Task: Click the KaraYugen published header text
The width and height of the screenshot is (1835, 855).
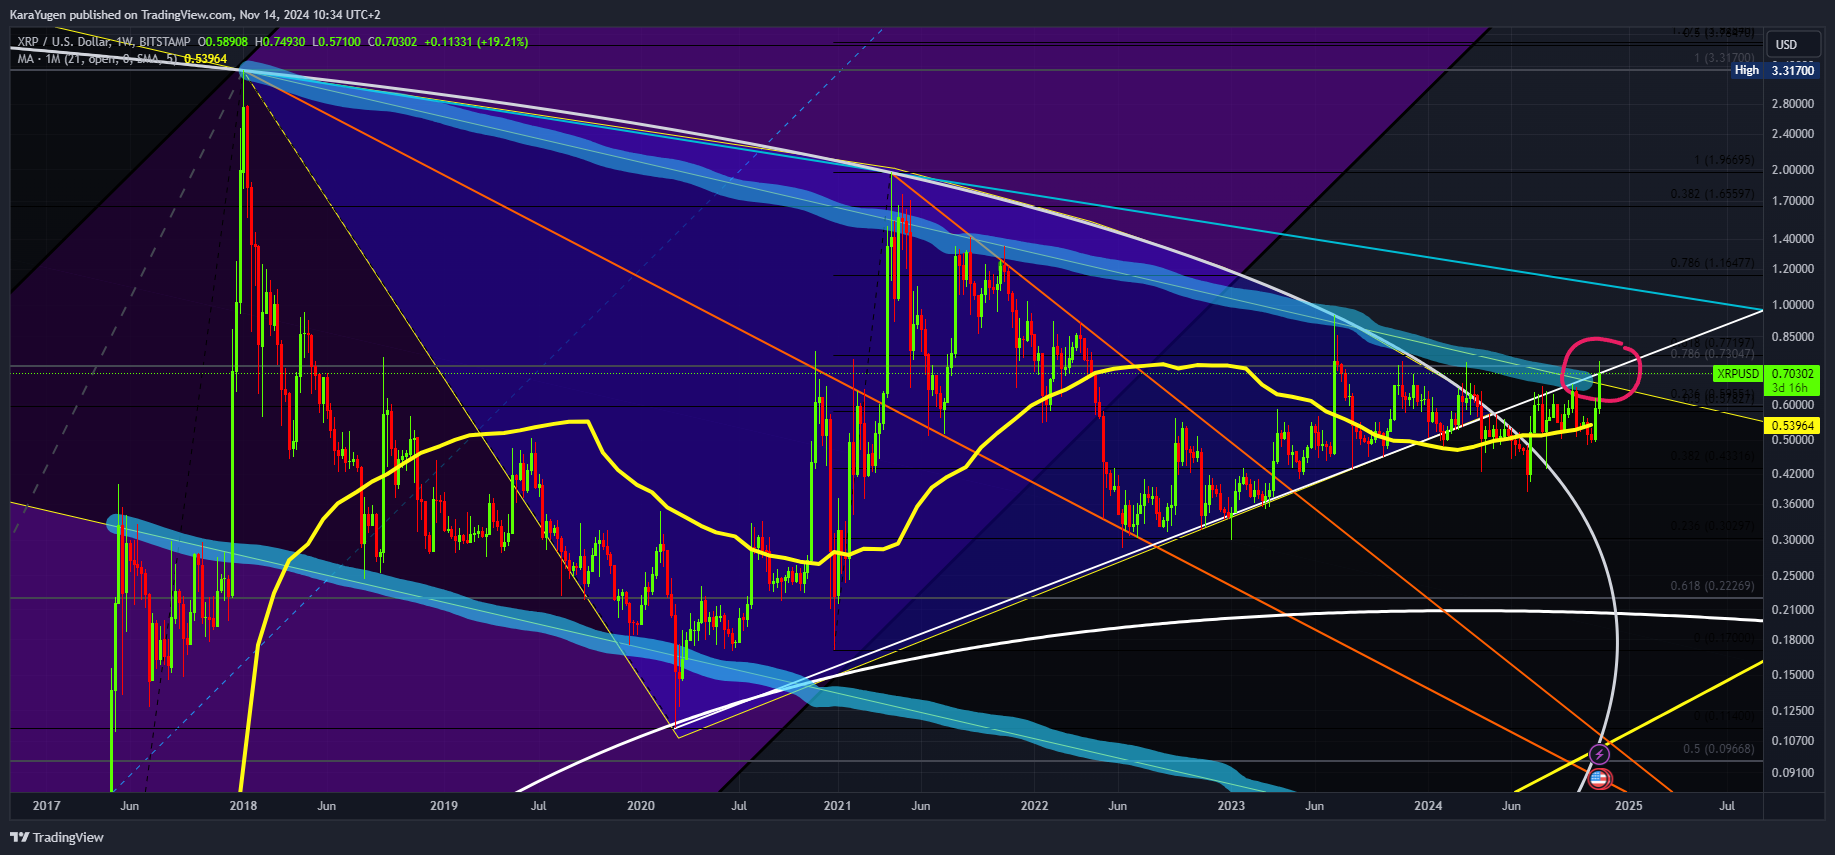Action: pos(194,15)
